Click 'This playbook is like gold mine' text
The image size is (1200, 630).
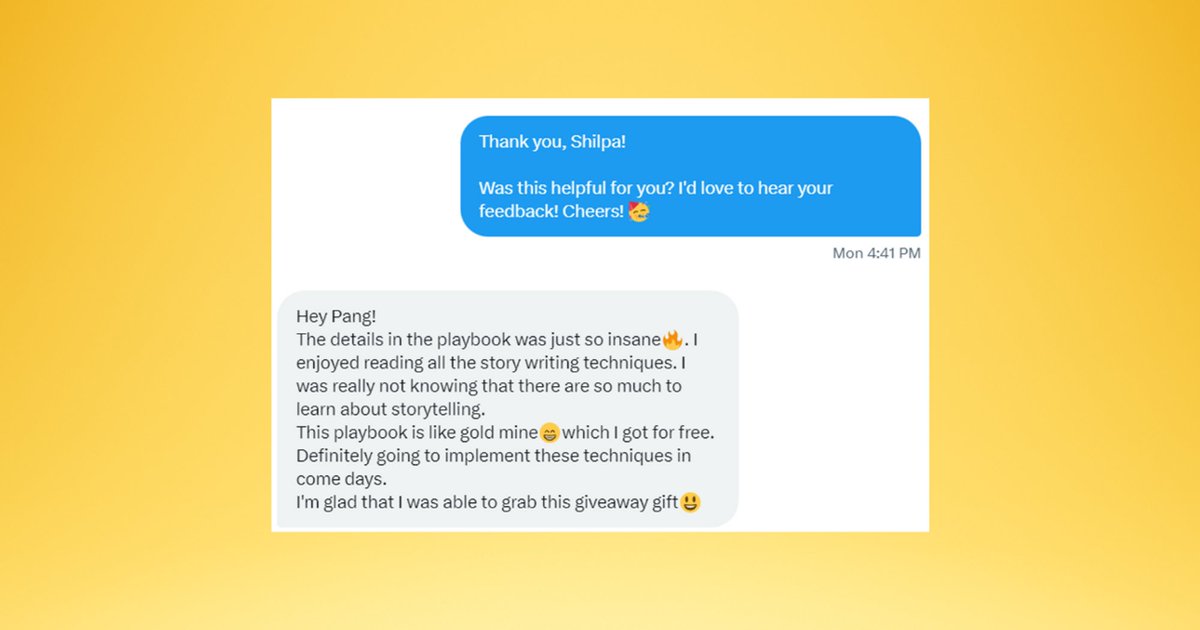(x=417, y=433)
